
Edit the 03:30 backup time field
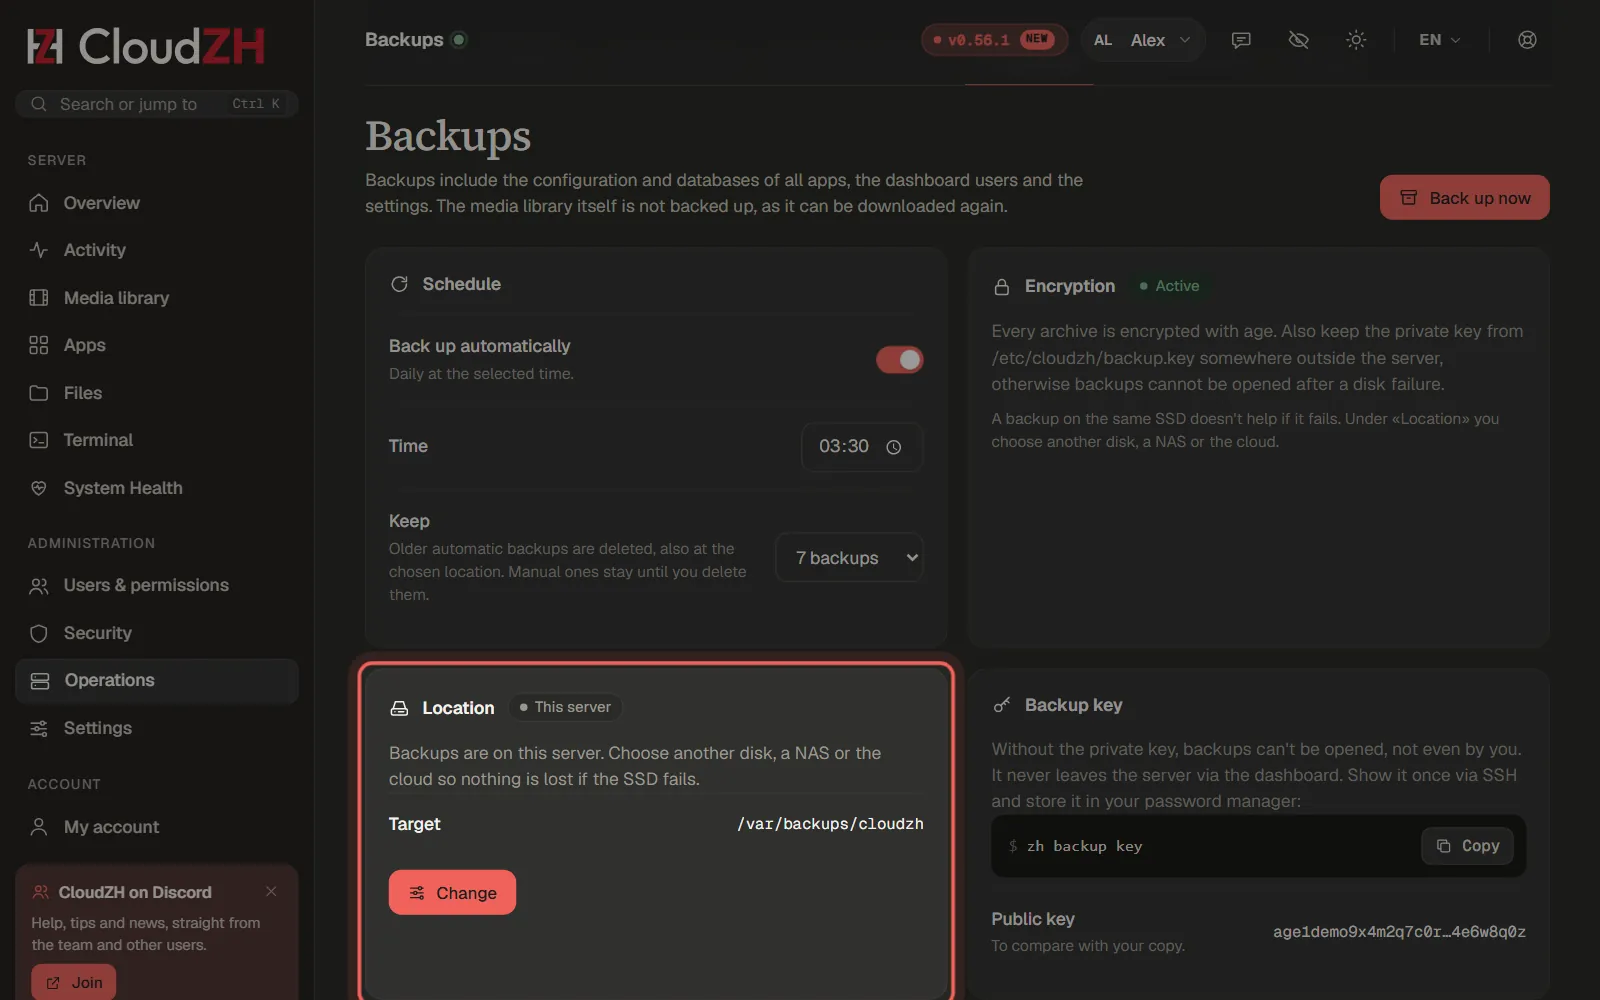point(861,447)
